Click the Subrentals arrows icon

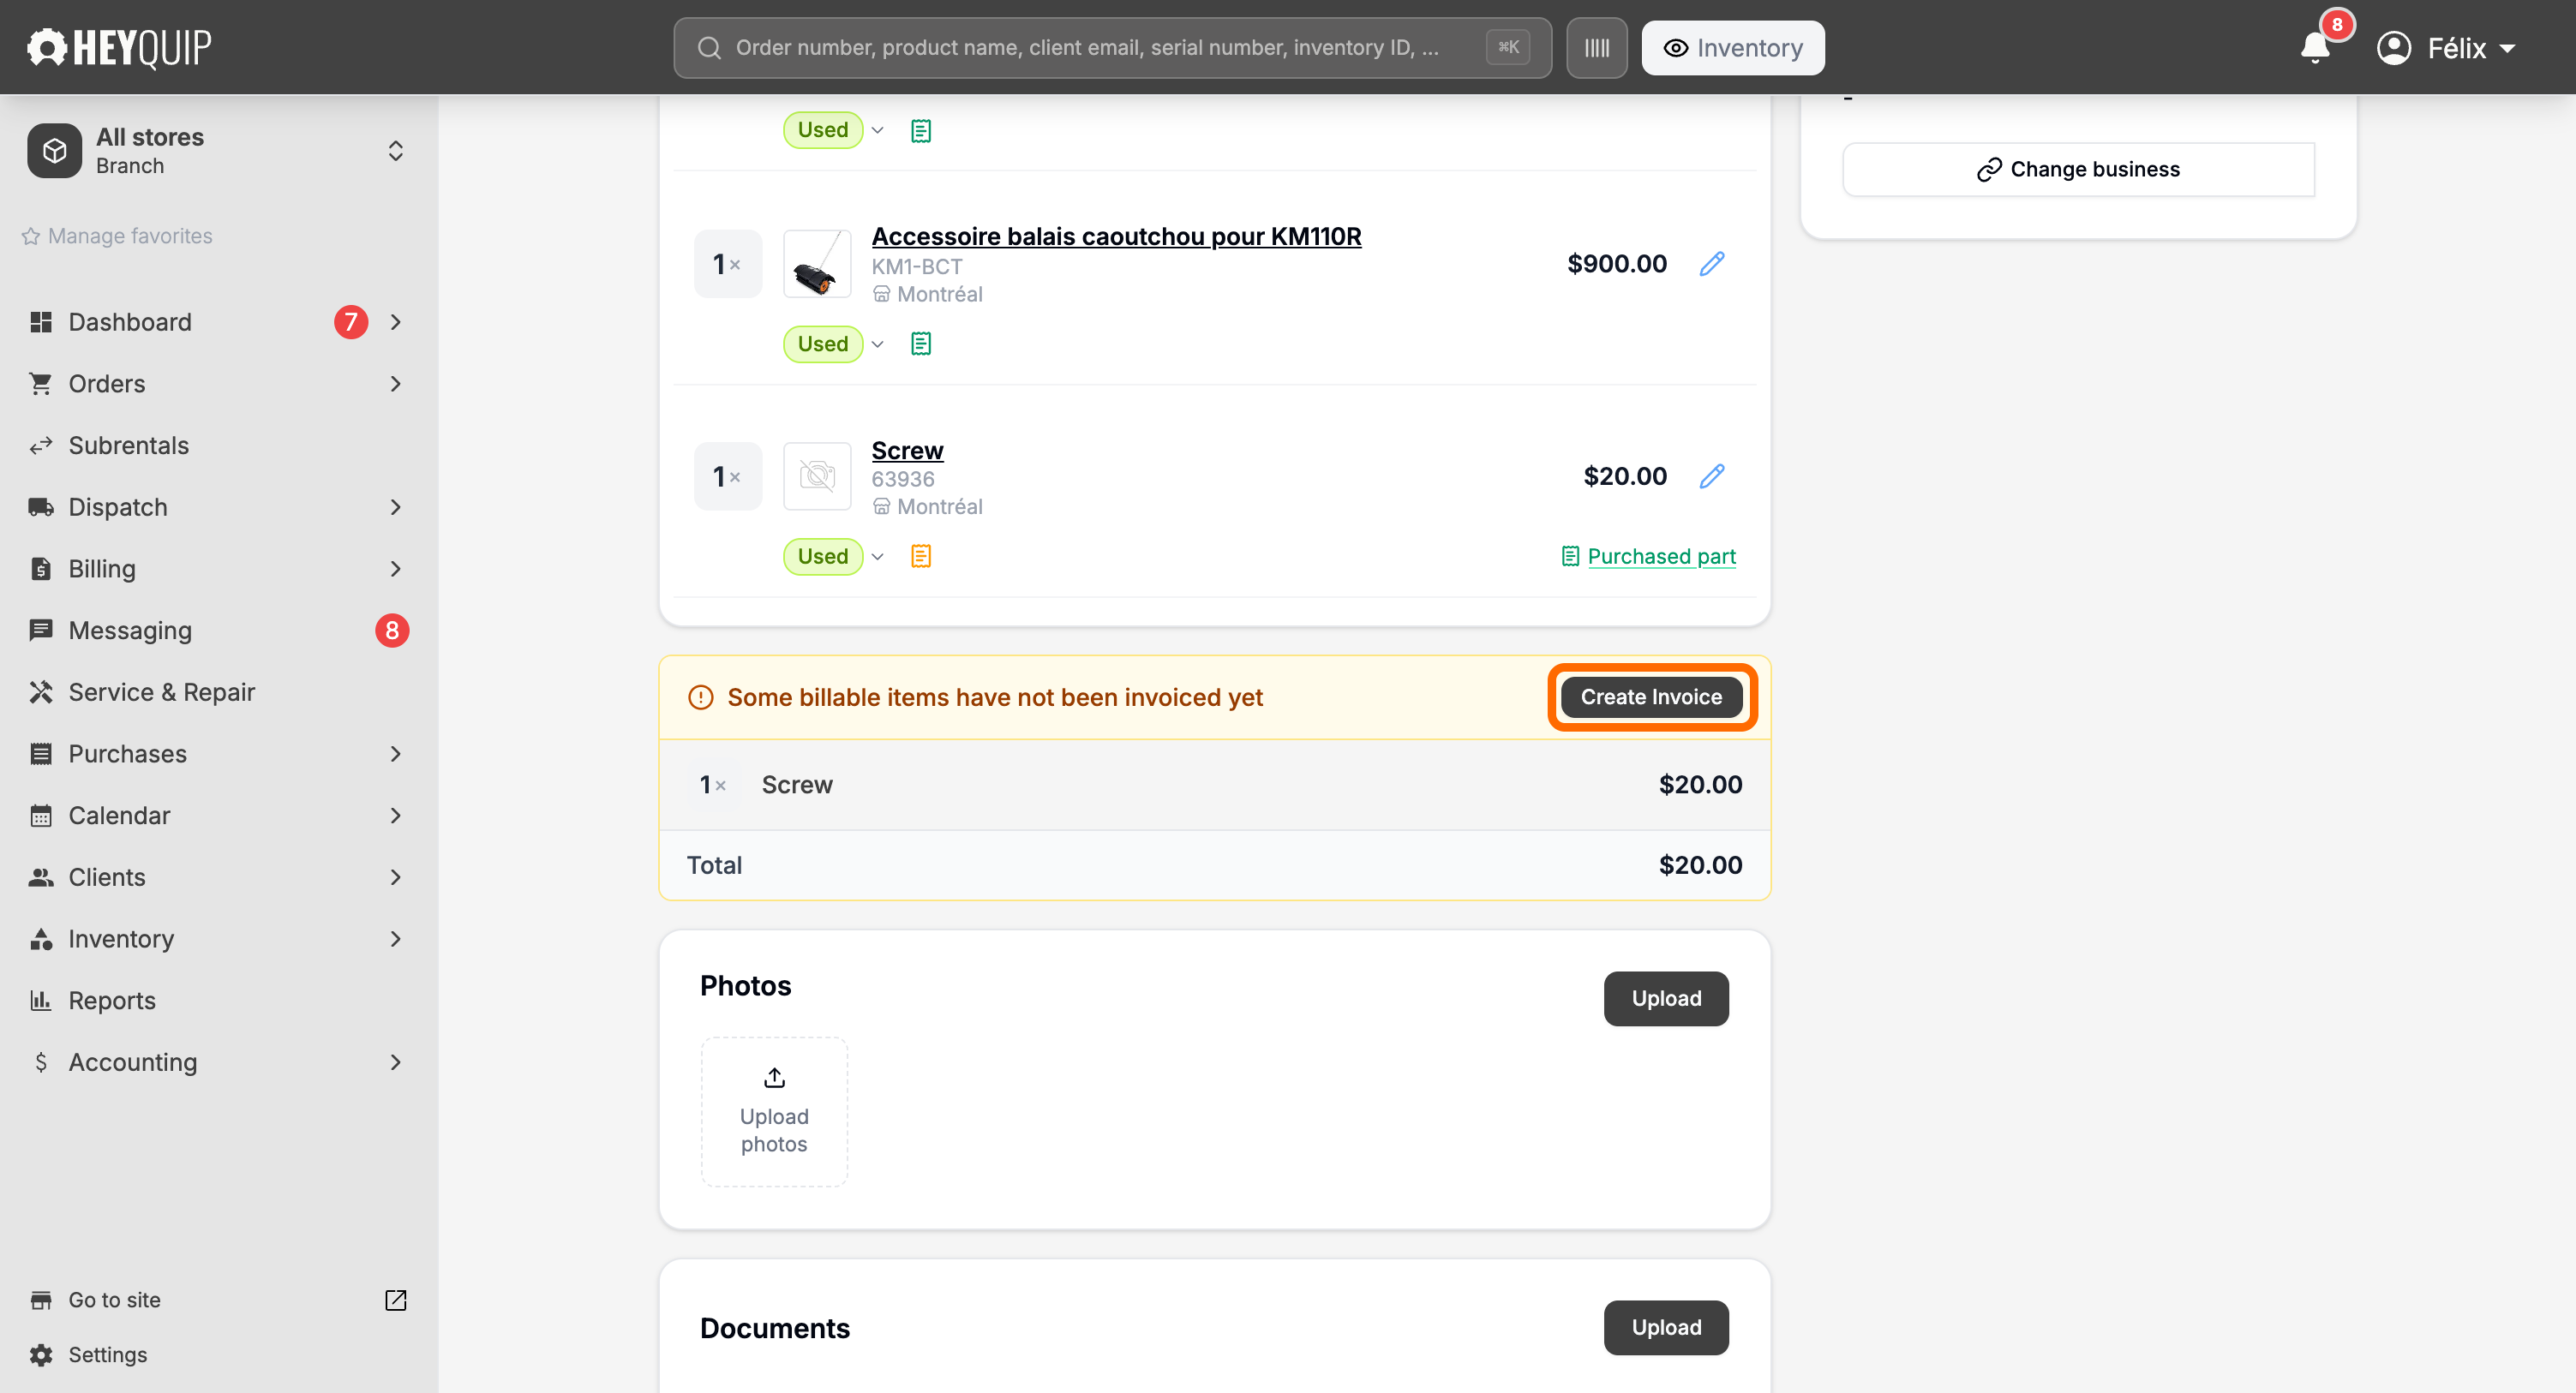(x=41, y=445)
